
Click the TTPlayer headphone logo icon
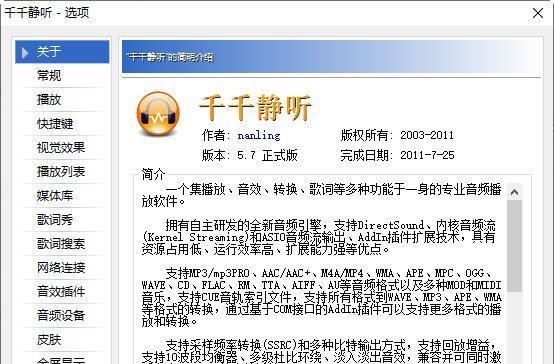click(x=158, y=114)
